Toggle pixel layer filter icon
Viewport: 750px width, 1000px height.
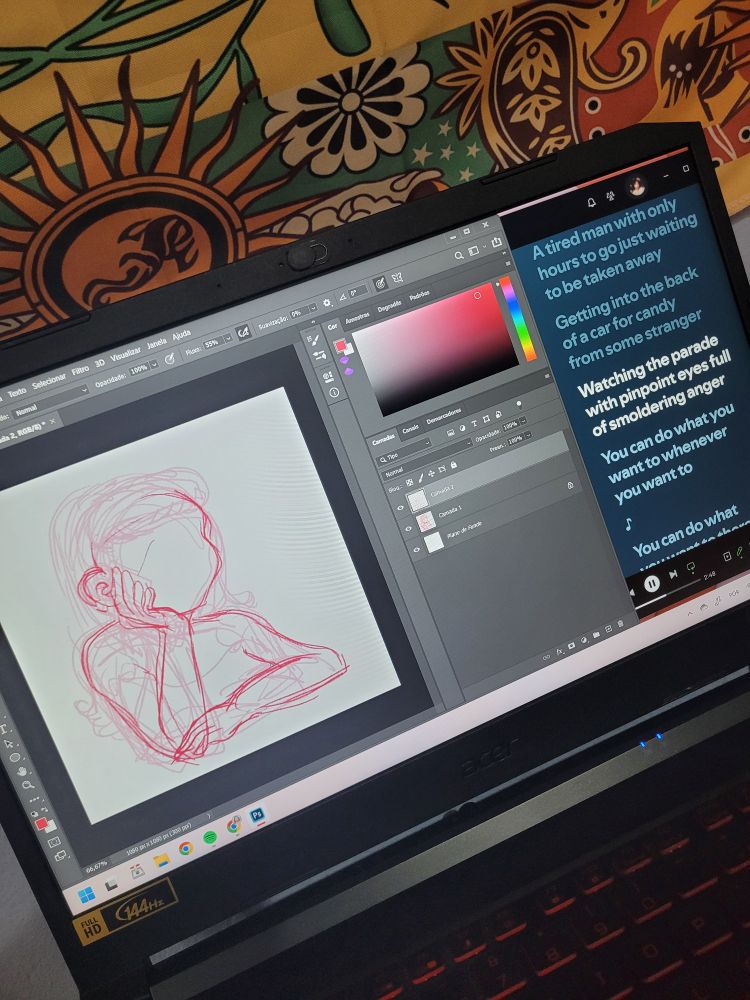coord(451,432)
